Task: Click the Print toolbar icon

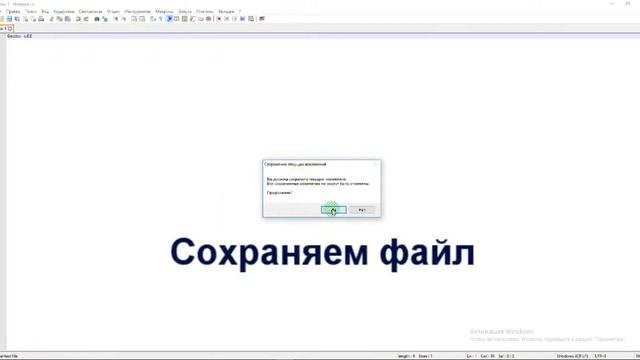Action: [41, 19]
